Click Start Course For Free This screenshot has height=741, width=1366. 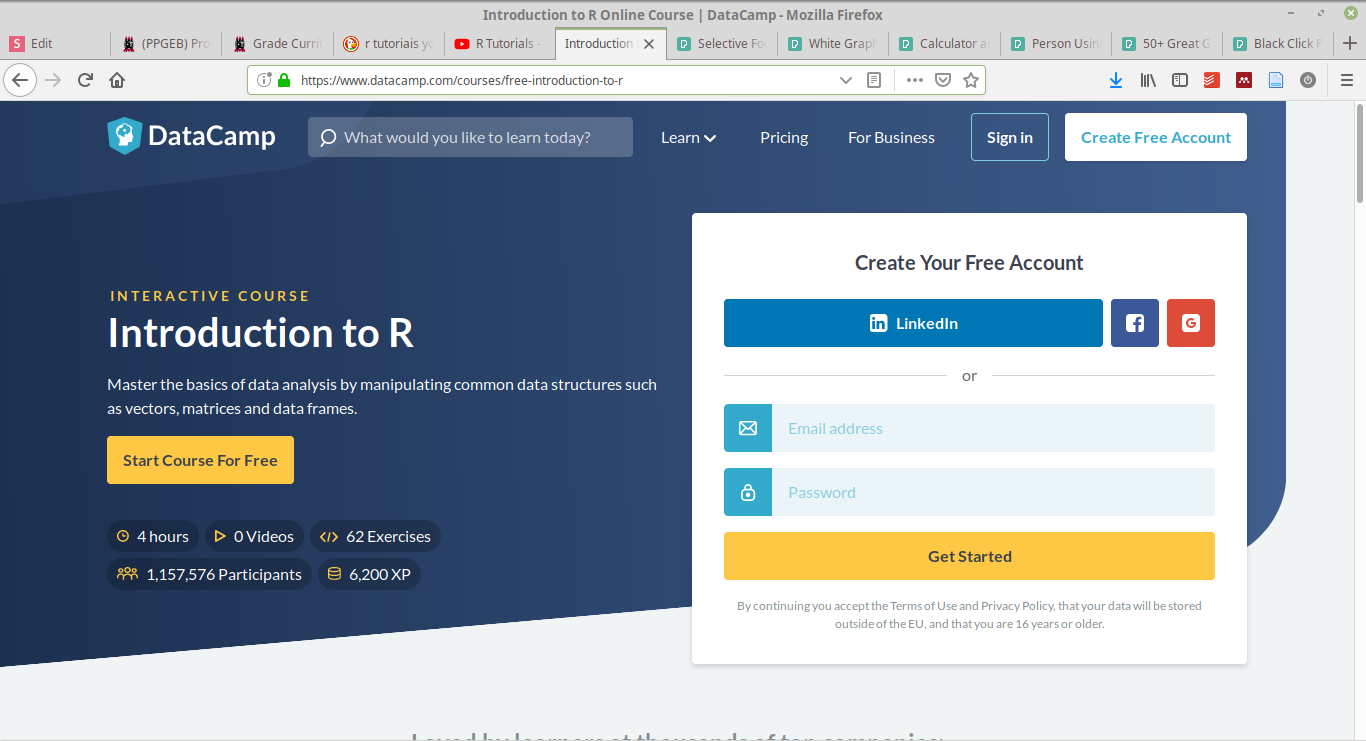point(200,460)
